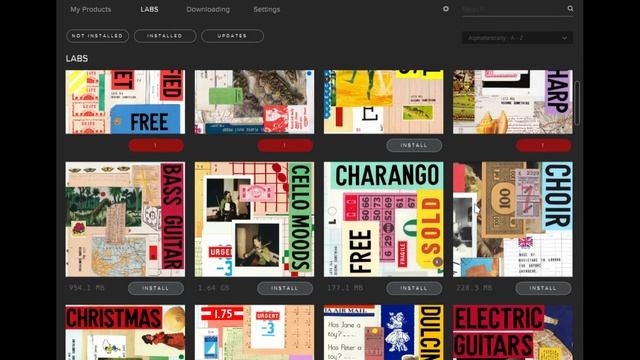Click the 228.3 MB size label
640x360 pixels.
[x=474, y=288]
